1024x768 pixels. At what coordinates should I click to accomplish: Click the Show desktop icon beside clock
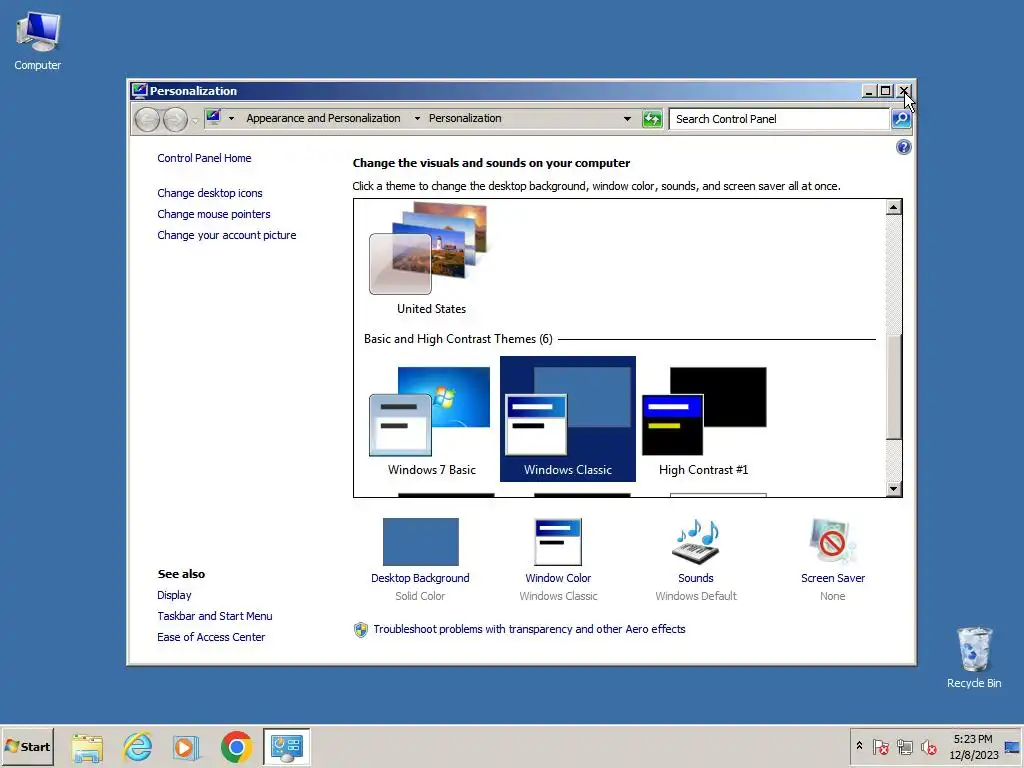point(1012,747)
